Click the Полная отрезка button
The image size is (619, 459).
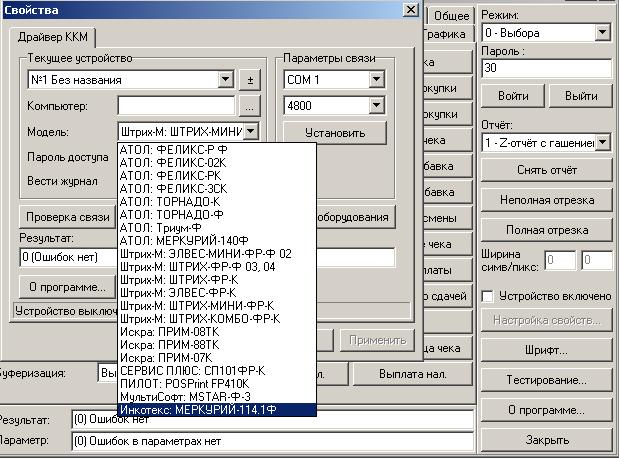click(547, 230)
